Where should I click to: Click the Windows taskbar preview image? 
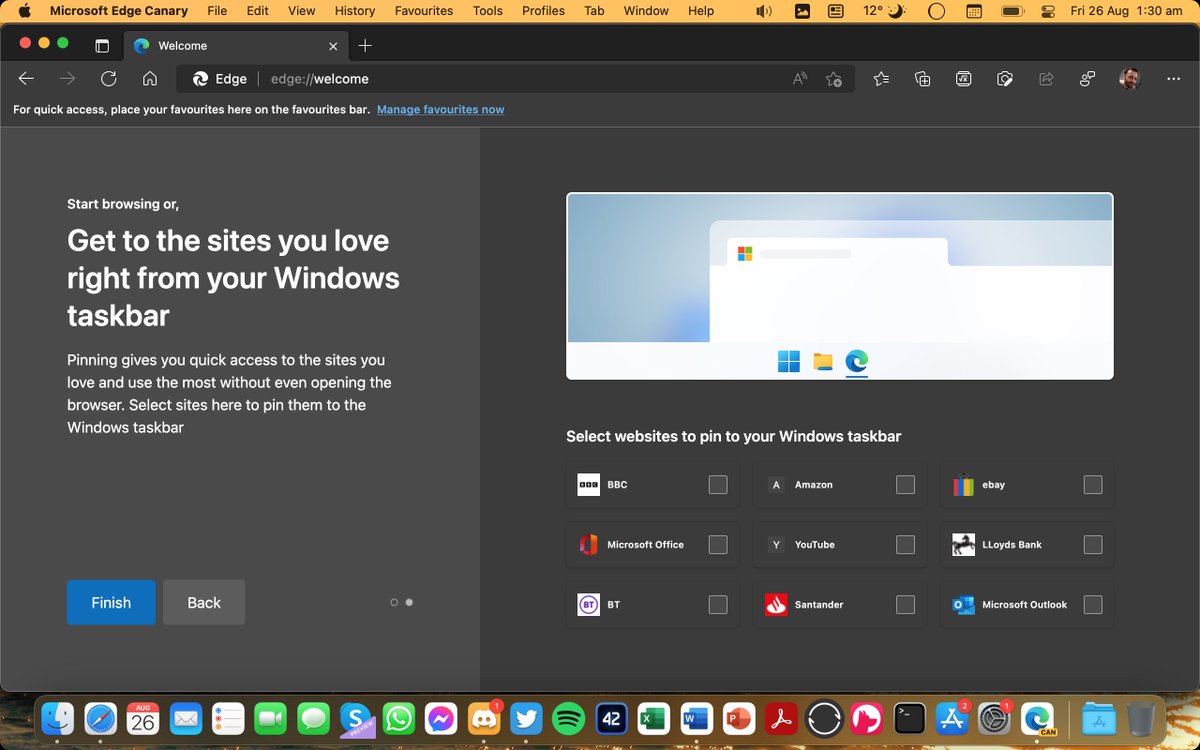840,286
